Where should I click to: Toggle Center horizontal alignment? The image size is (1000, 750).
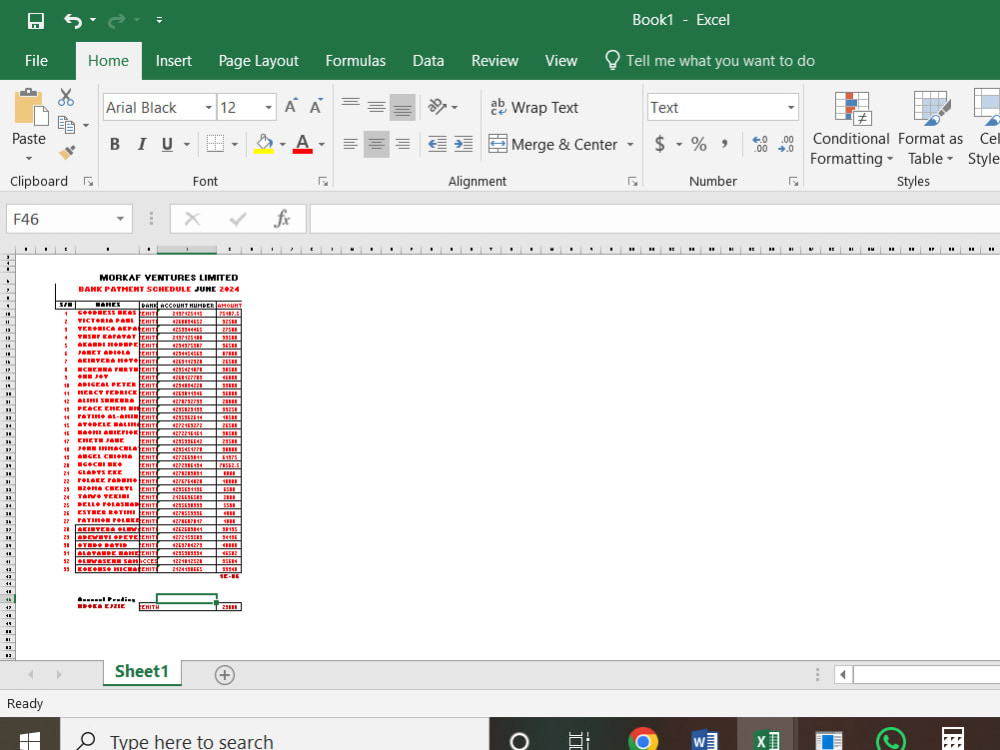pyautogui.click(x=376, y=144)
